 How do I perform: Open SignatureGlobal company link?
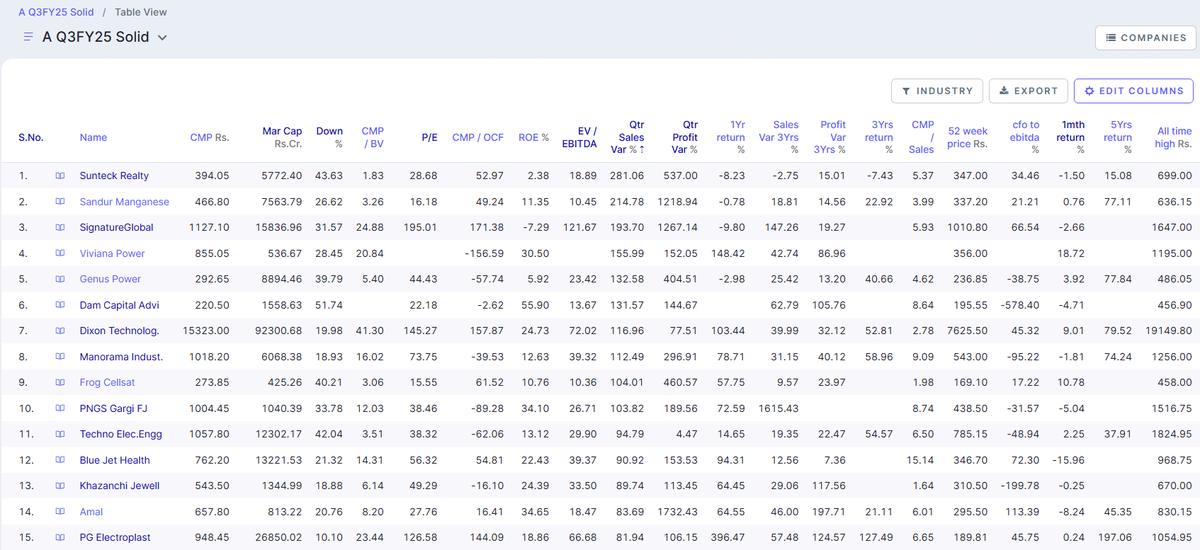tap(117, 228)
